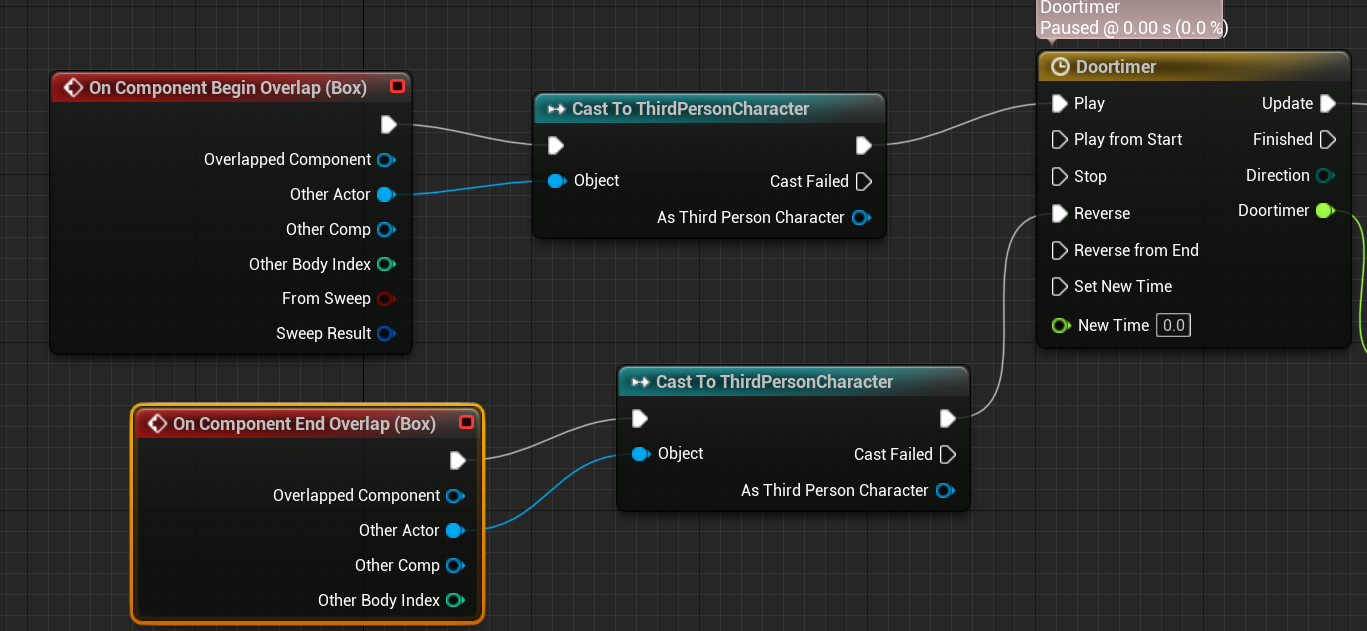Screen dimensions: 1367x631
Task: Click exec output pin of upper Cast node
Action: [864, 146]
